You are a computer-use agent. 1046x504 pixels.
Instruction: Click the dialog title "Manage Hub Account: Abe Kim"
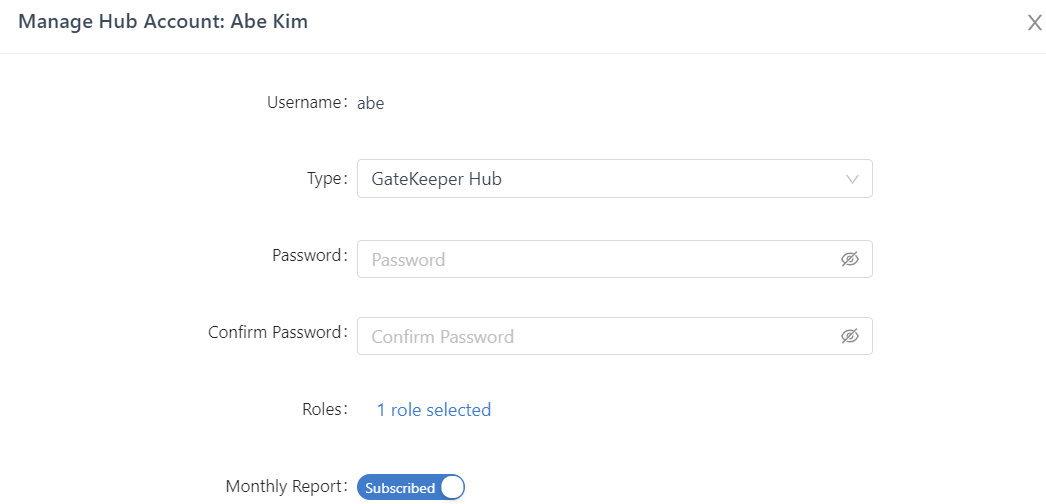[x=163, y=22]
